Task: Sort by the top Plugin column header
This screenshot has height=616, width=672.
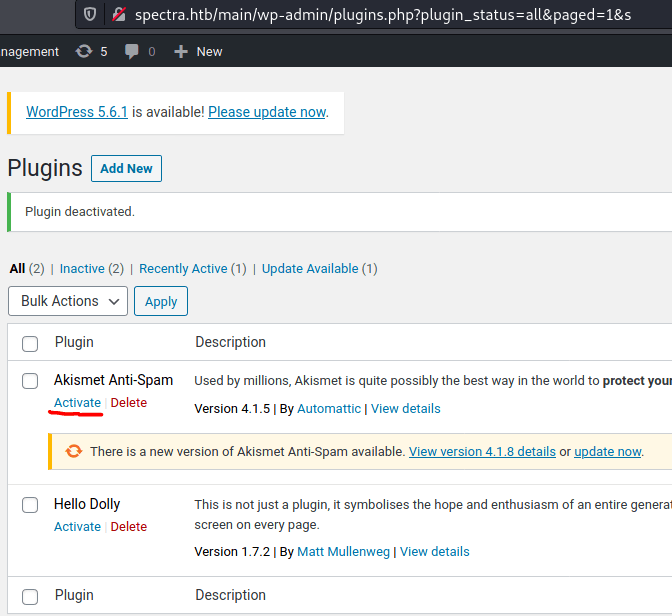Action: [74, 342]
